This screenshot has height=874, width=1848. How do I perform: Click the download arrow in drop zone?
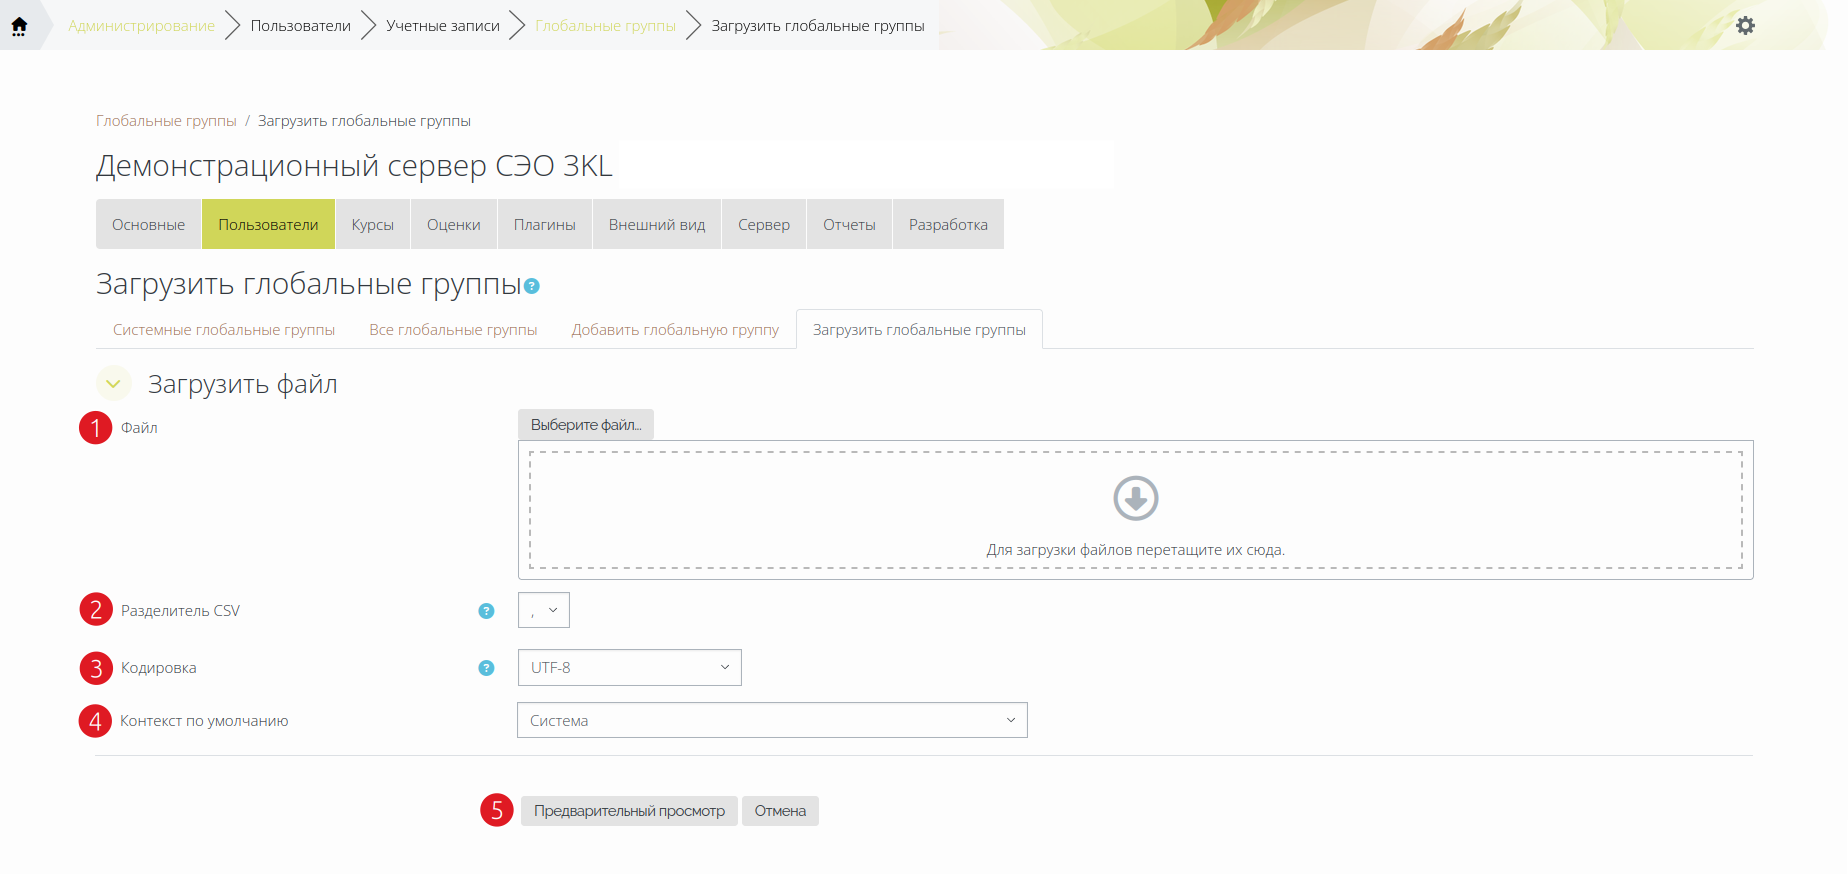point(1136,498)
